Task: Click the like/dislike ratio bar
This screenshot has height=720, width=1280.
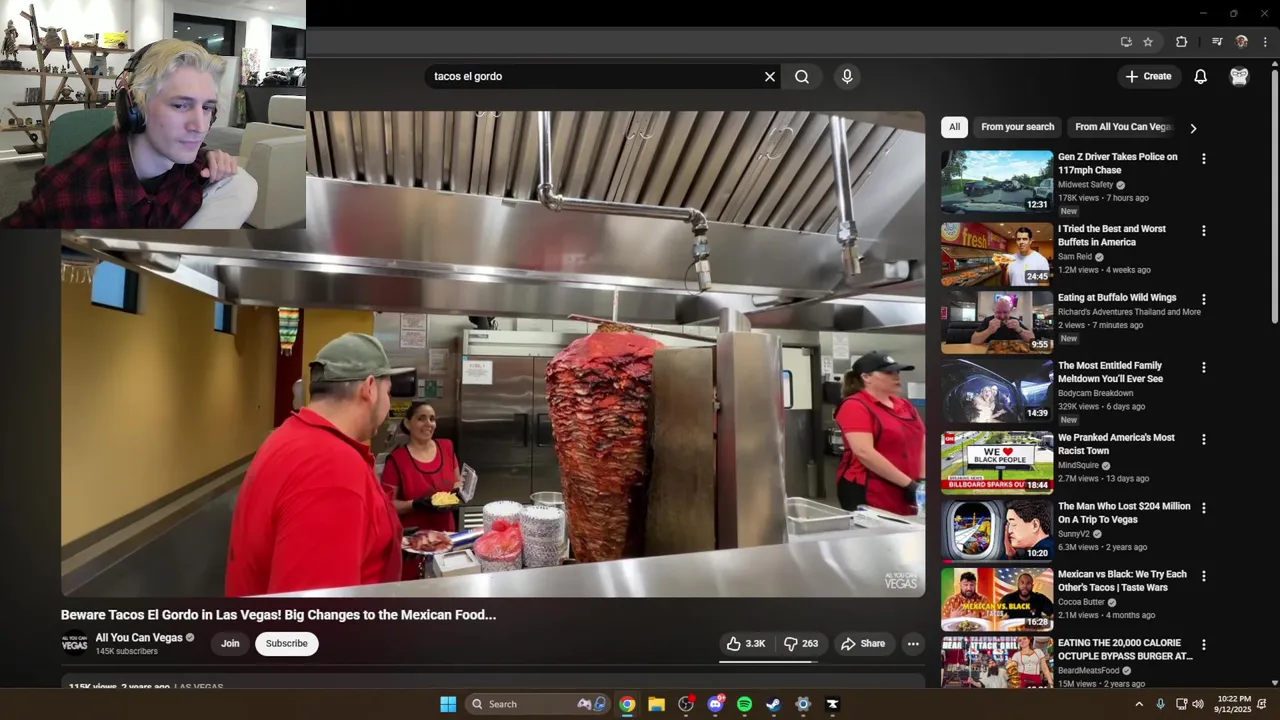Action: [768, 661]
